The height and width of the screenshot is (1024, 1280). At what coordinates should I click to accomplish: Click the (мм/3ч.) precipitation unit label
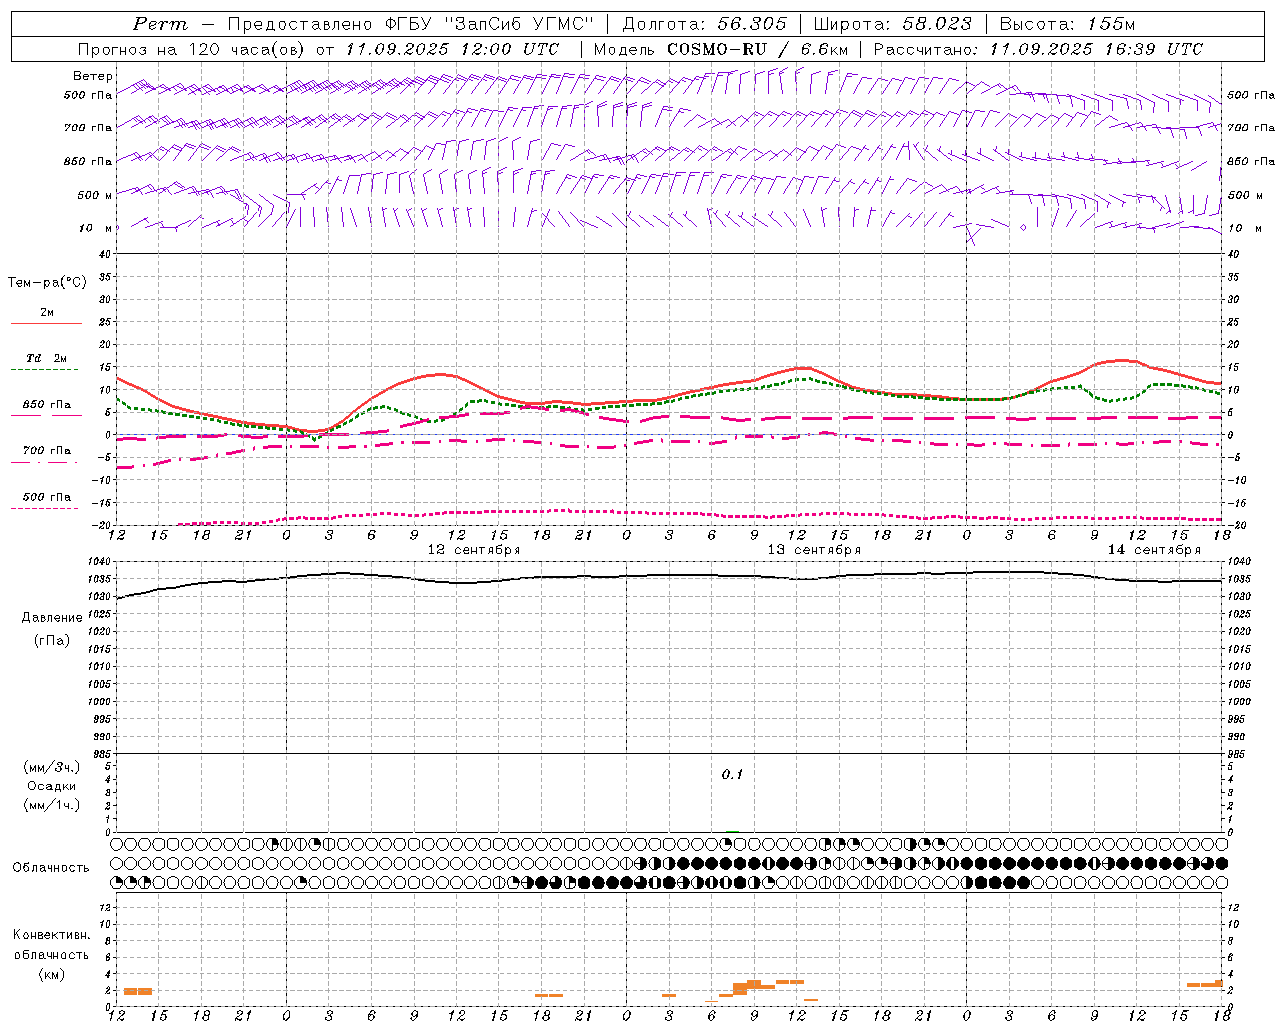tap(52, 767)
